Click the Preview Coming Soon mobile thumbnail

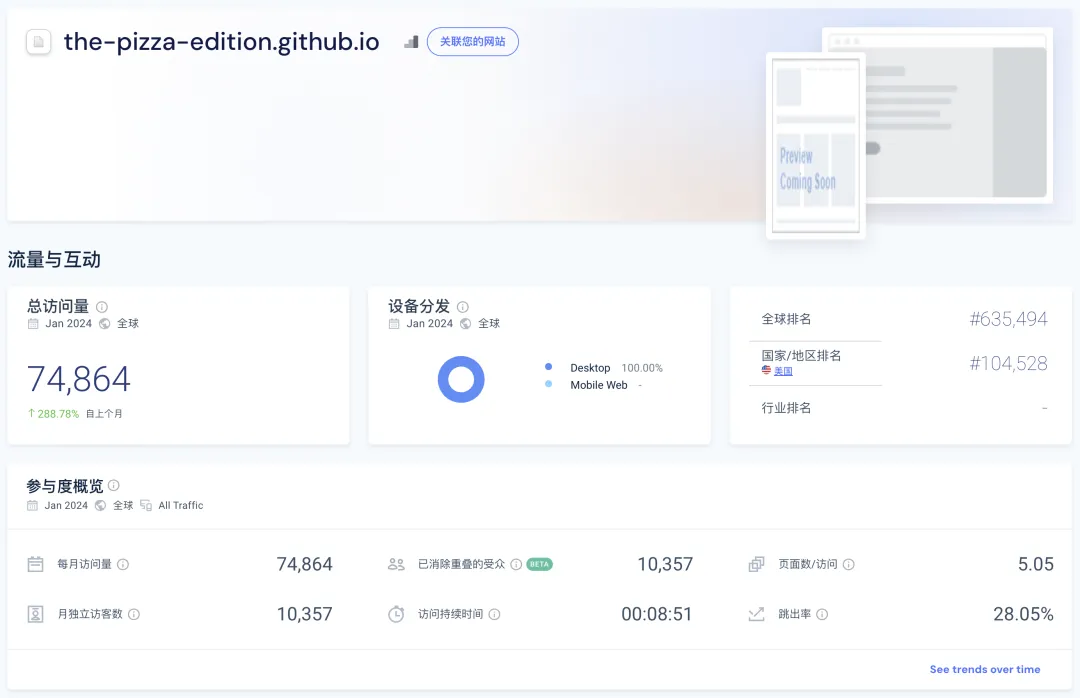coord(816,146)
